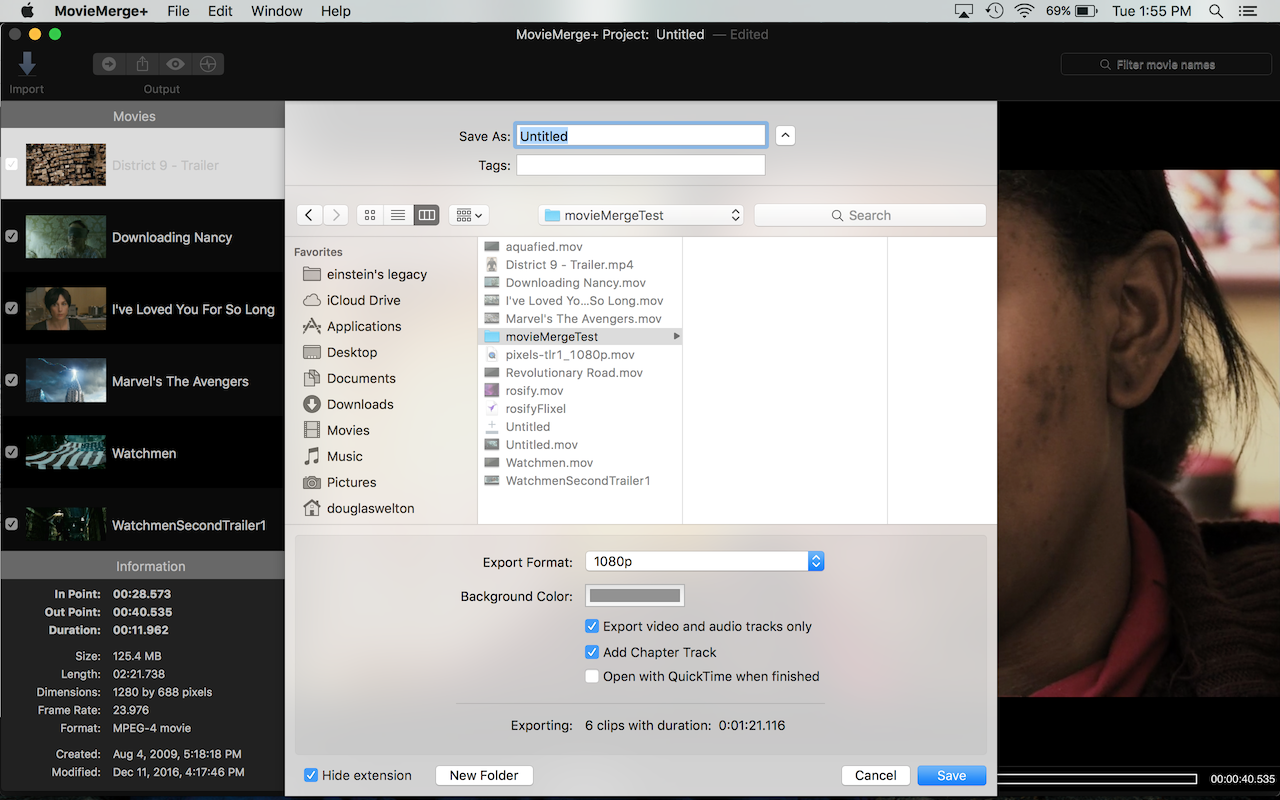Click the playback progress bar
Viewport: 1280px width, 800px height.
pyautogui.click(x=1097, y=778)
